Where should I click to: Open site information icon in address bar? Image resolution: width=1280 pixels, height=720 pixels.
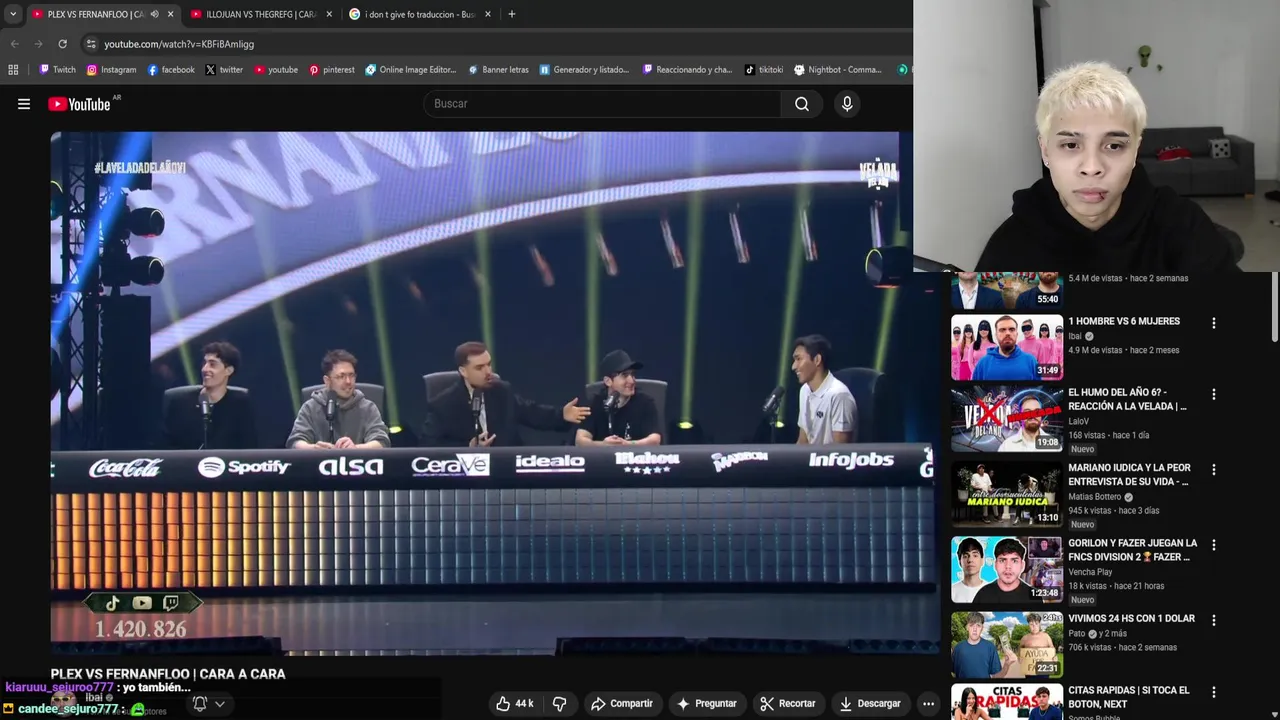(x=91, y=44)
